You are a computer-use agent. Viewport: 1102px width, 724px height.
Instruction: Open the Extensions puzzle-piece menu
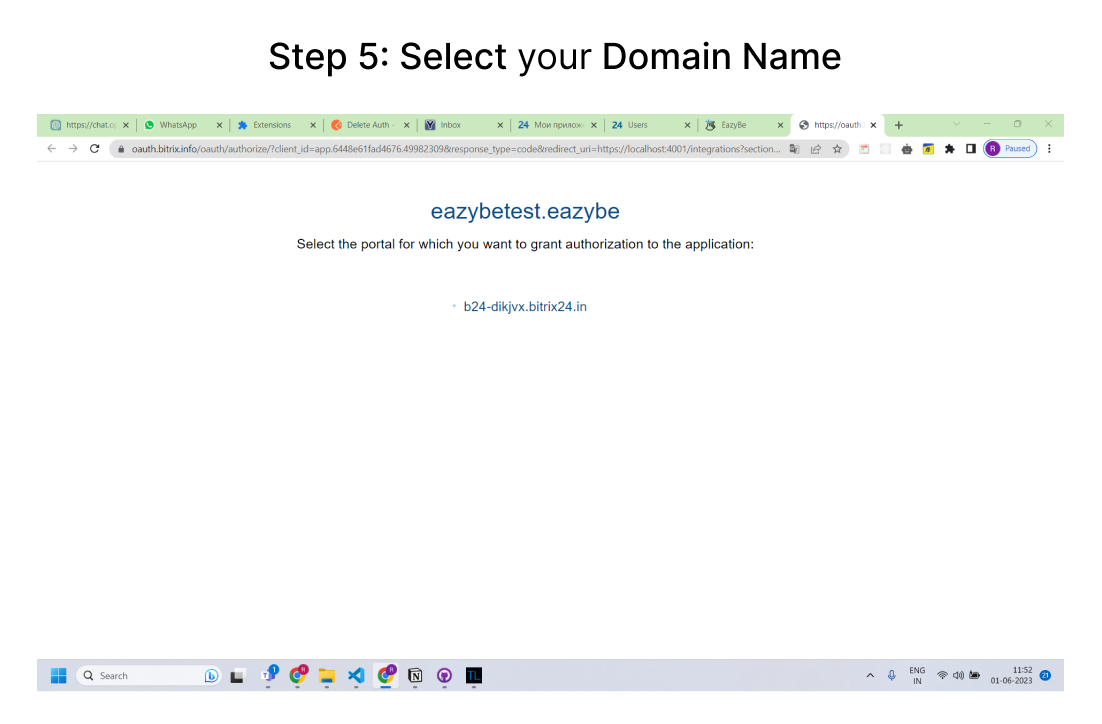tap(949, 149)
